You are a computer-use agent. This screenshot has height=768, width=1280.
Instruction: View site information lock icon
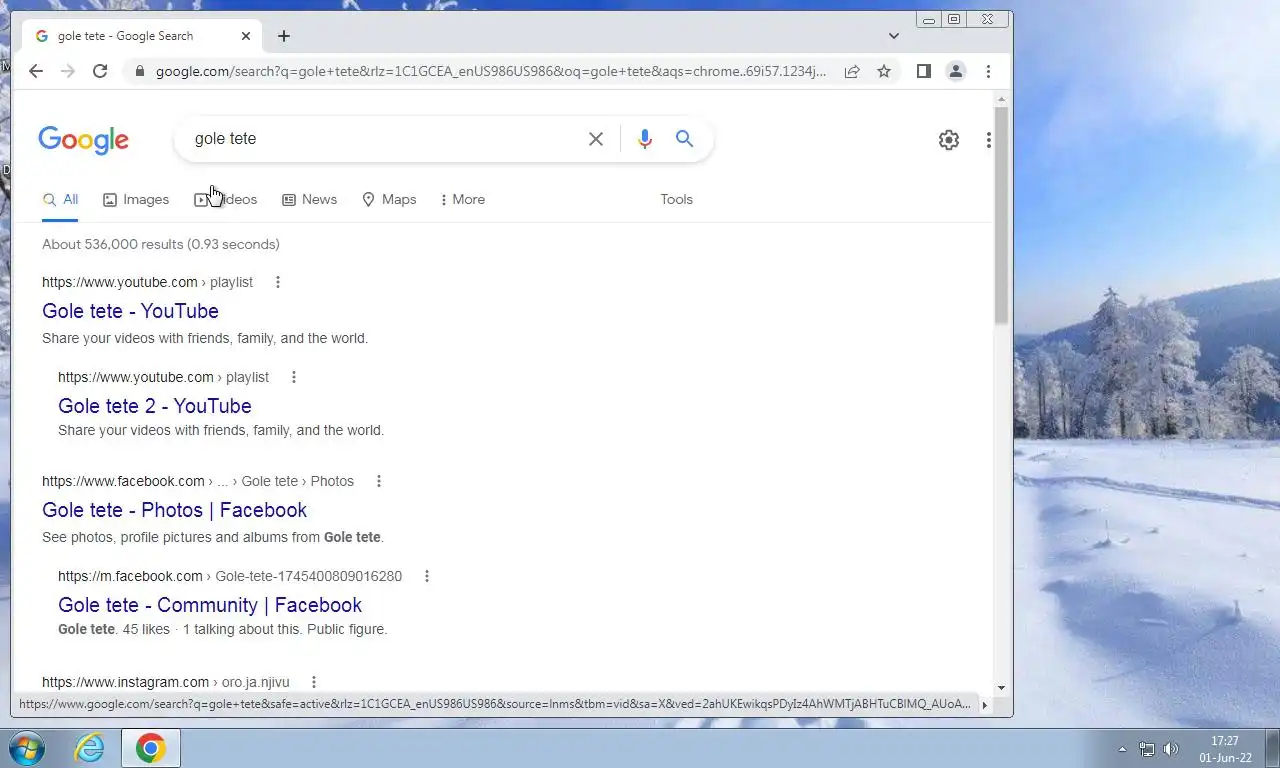[x=140, y=71]
